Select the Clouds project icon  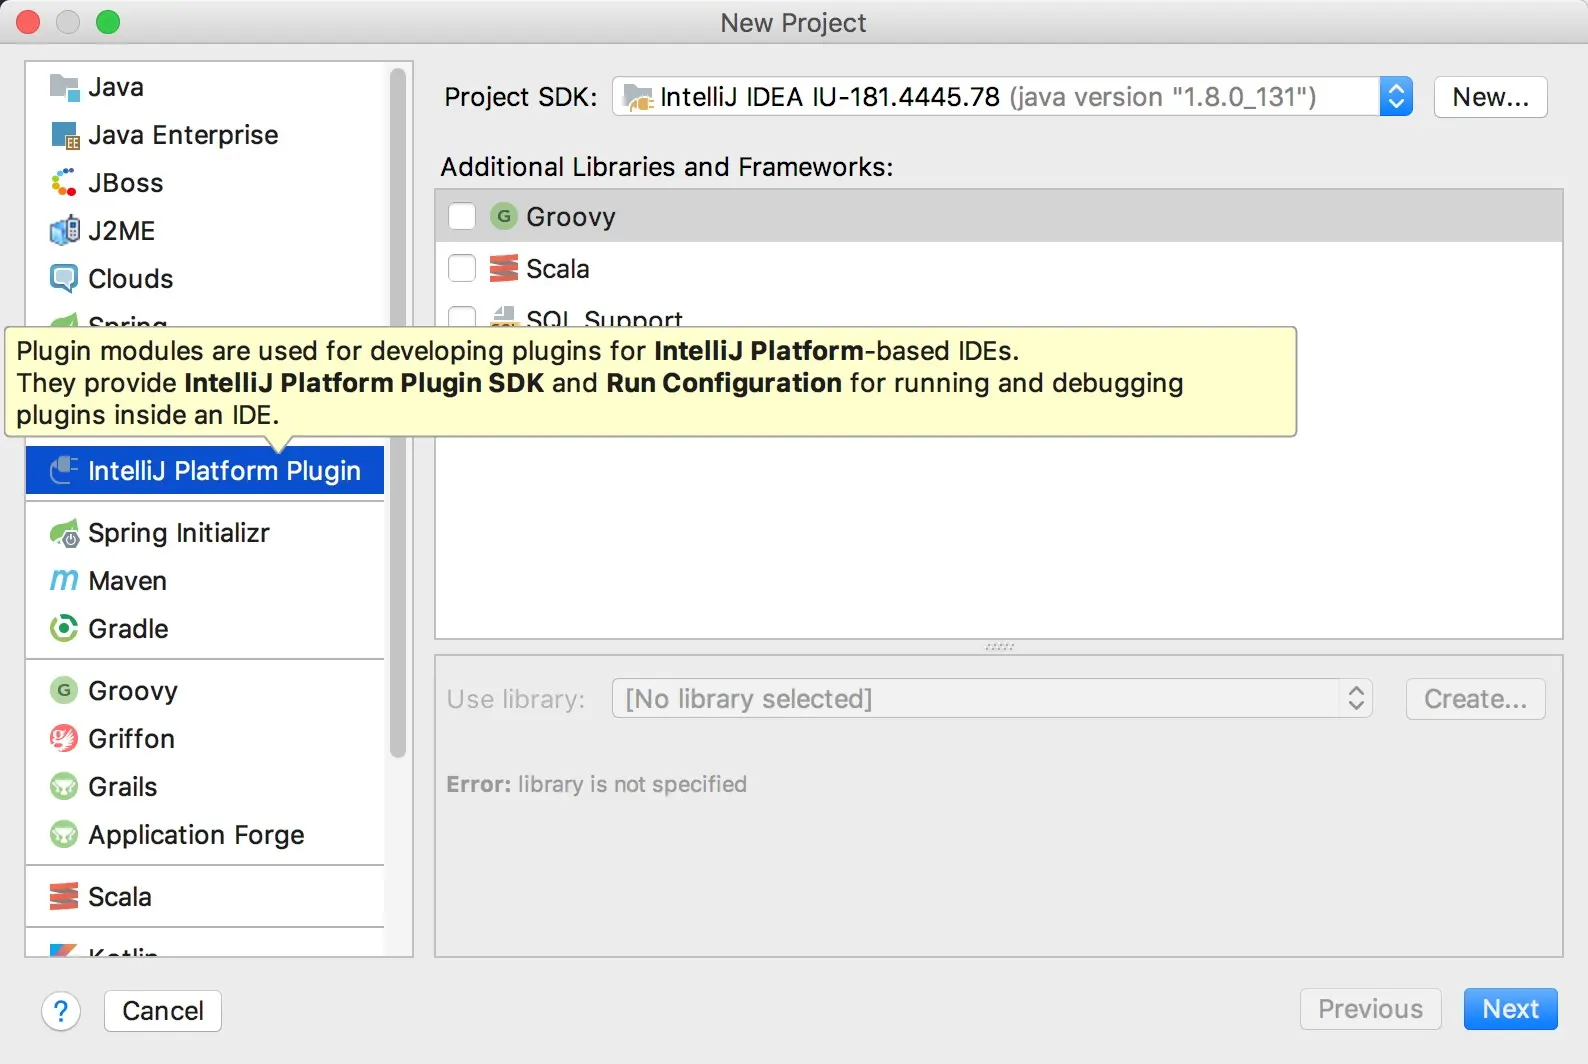(x=64, y=279)
